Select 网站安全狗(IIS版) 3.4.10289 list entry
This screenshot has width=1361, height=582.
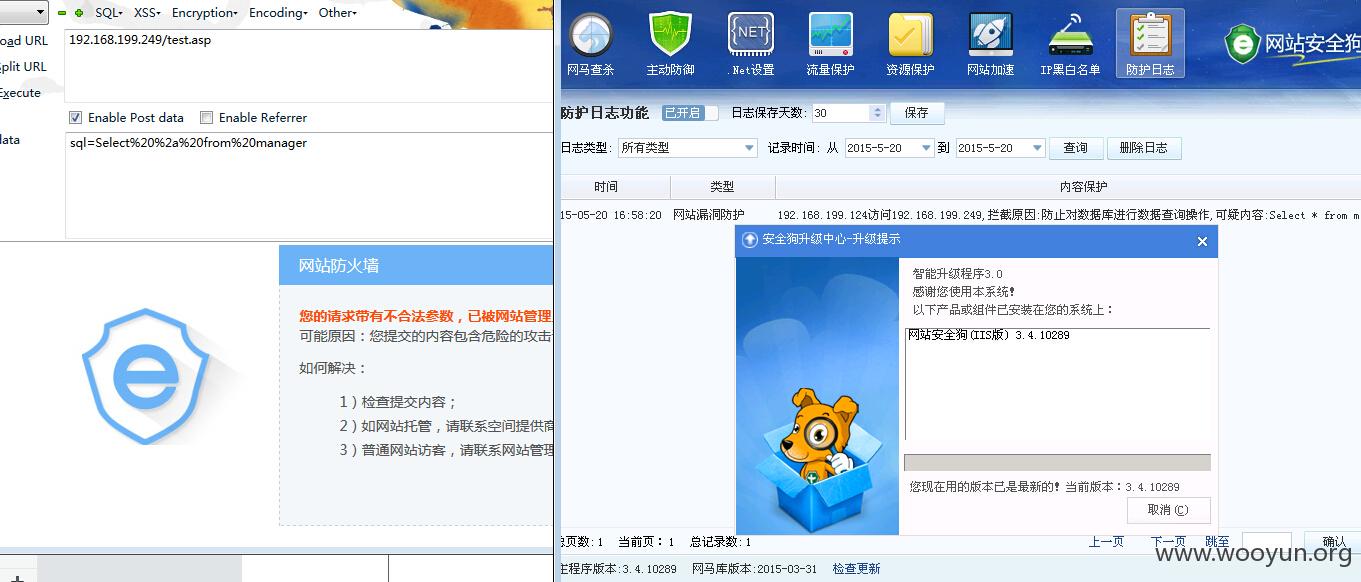(988, 335)
